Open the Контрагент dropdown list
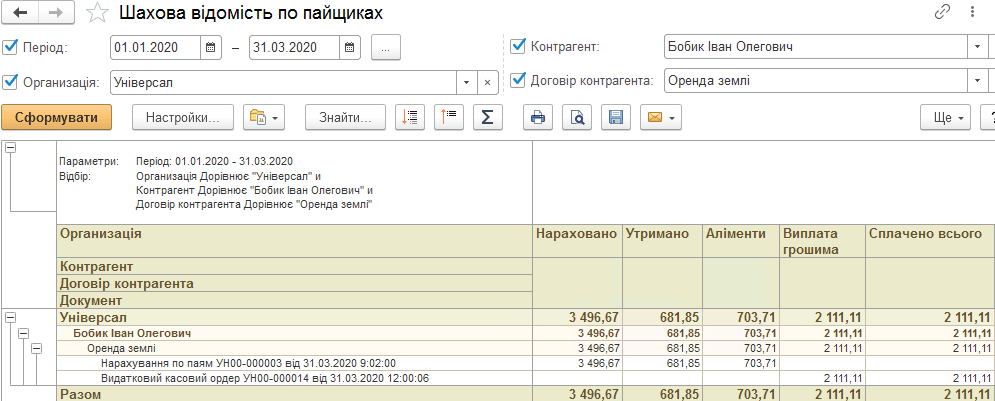The image size is (995, 401). [976, 47]
